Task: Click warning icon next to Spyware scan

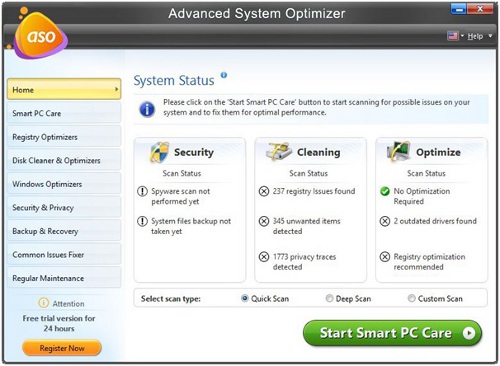Action: (142, 191)
